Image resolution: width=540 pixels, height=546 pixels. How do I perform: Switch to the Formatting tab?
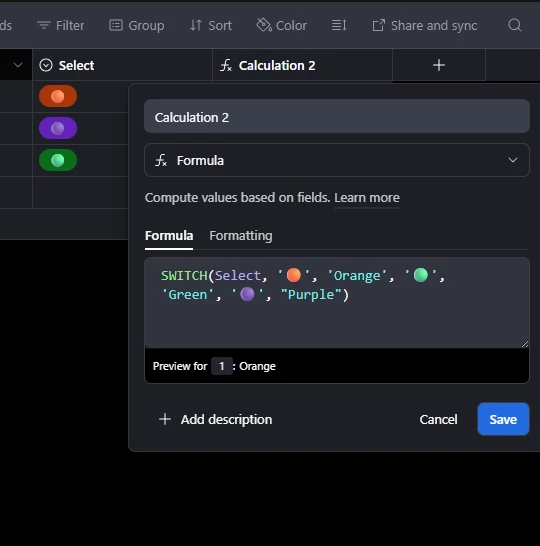point(241,236)
